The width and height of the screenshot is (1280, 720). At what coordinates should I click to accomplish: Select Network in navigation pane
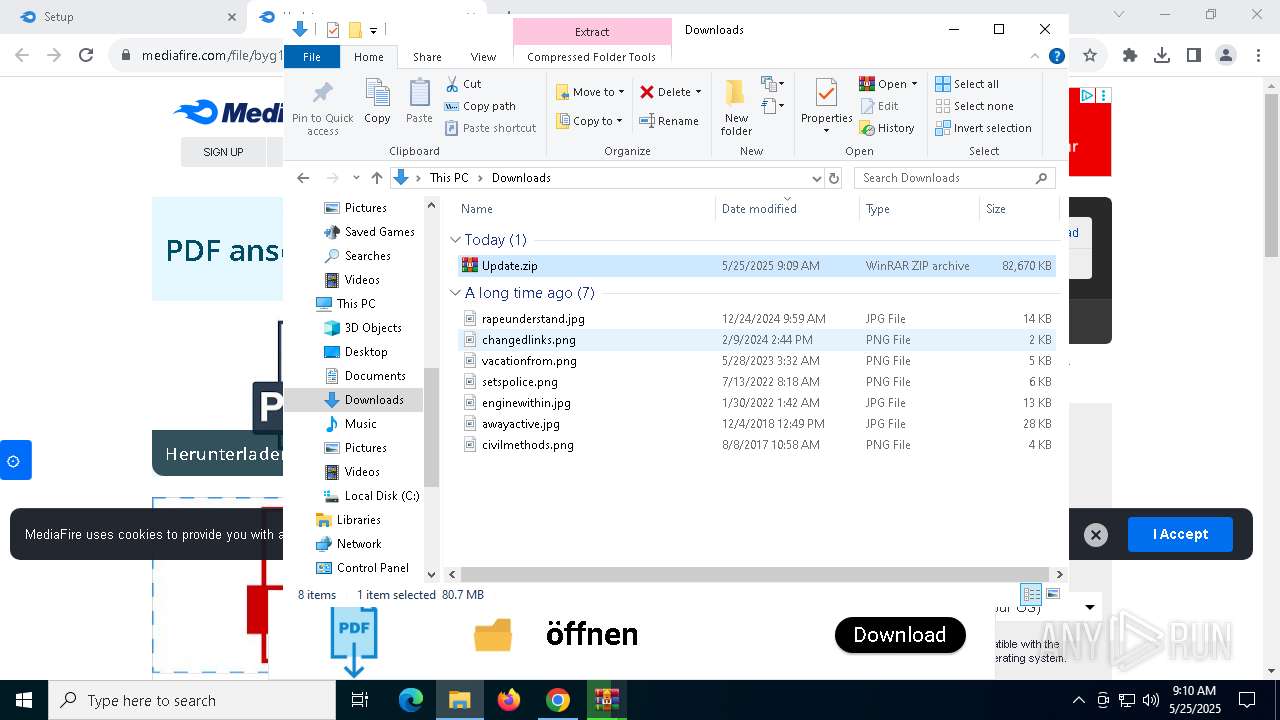[x=348, y=544]
